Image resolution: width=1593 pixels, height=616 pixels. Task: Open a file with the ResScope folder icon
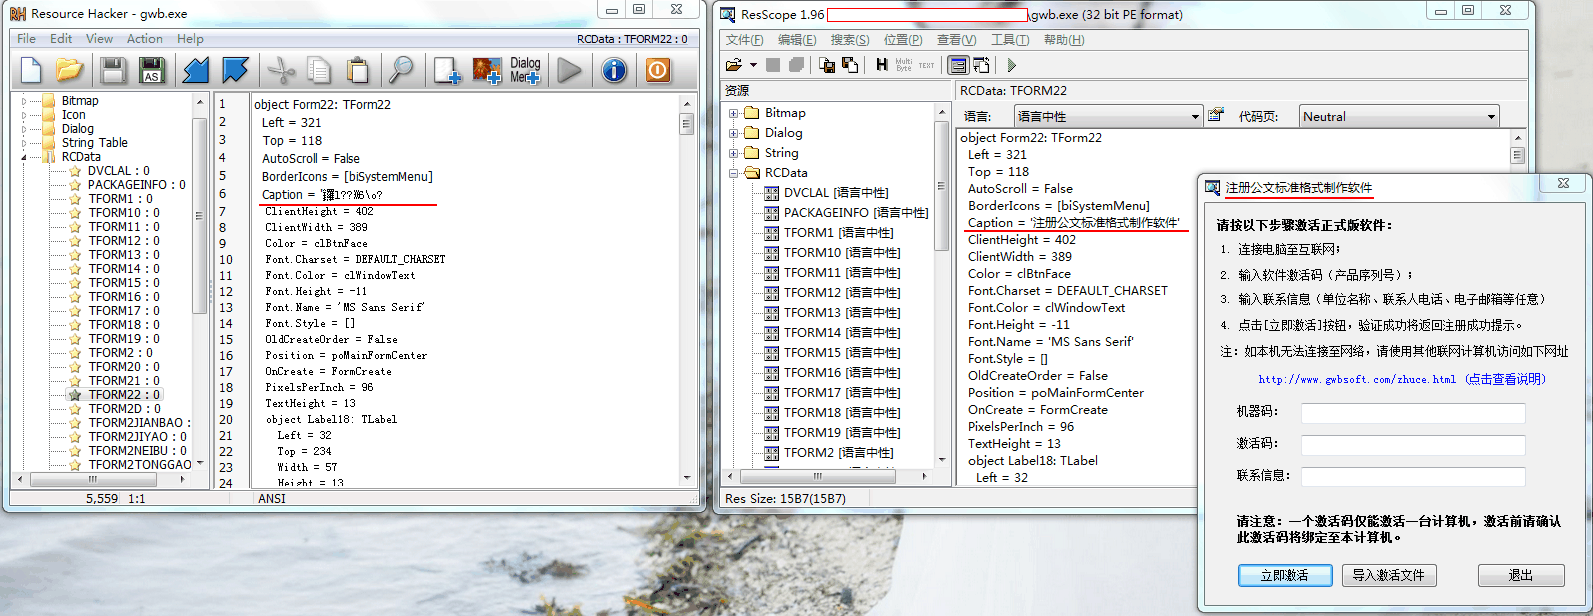click(x=734, y=65)
